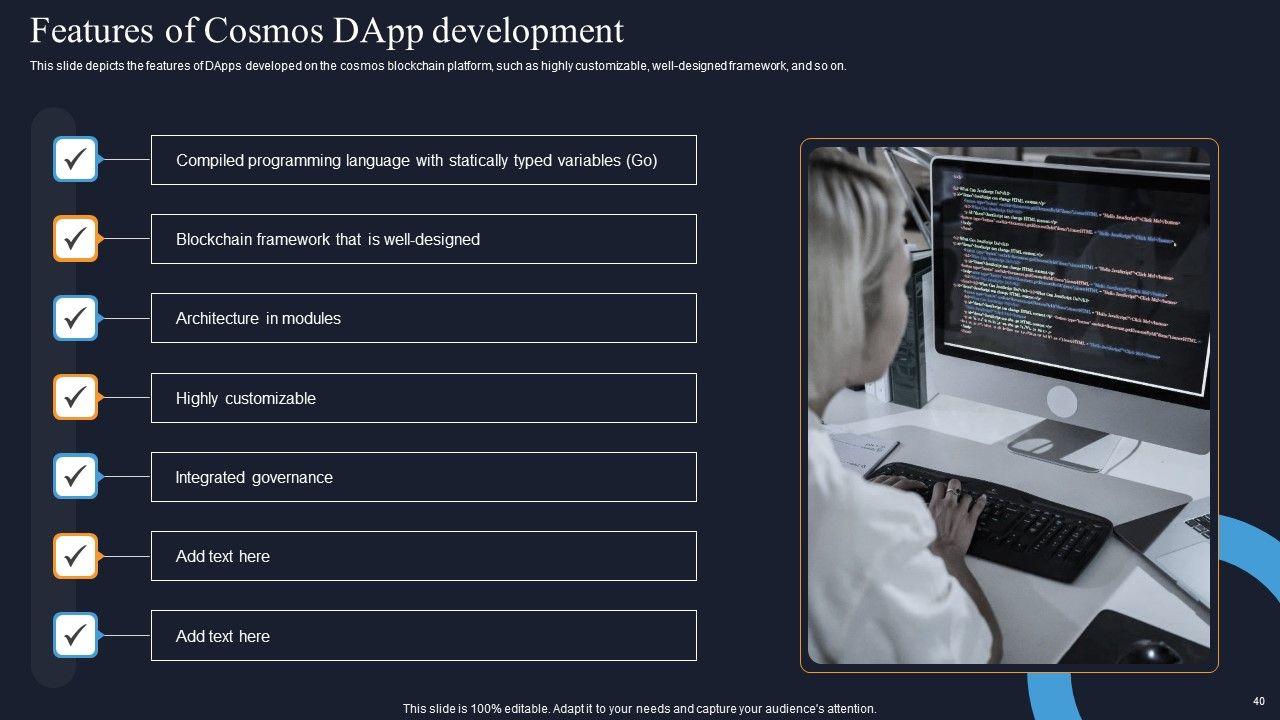Select the orange-bordered checkmark beside Add text here
Screen dimensions: 1280x720
coord(75,556)
